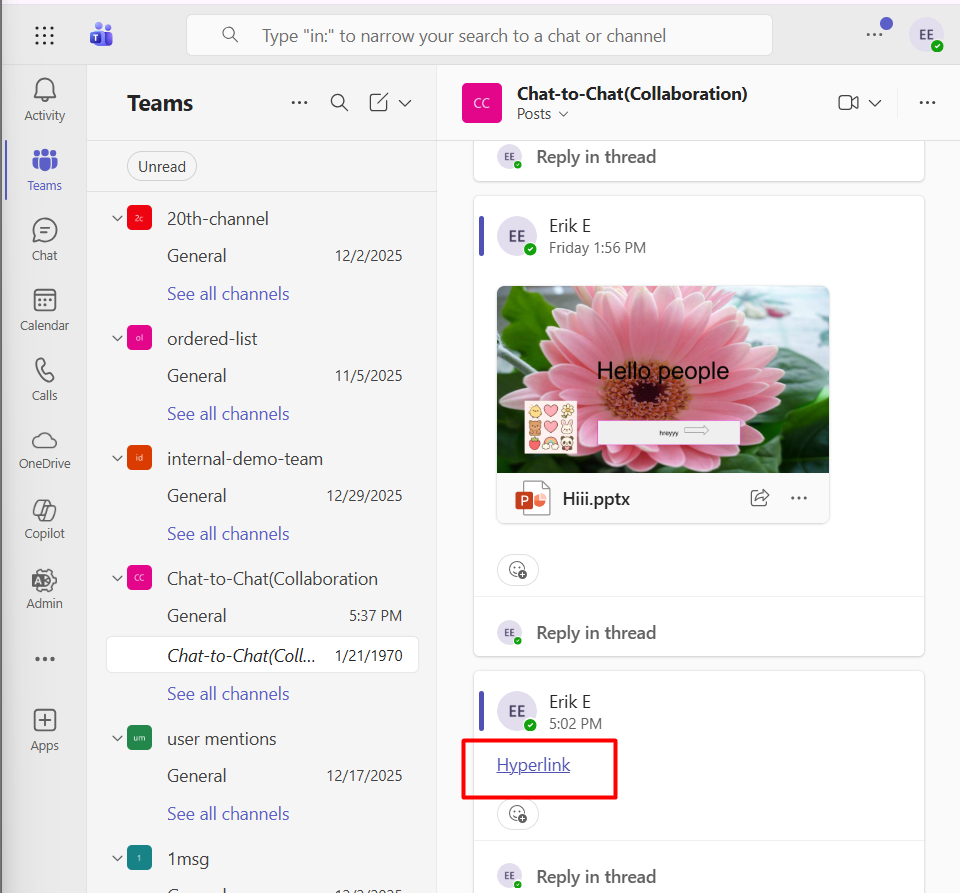The image size is (960, 893).
Task: Open the Activity feed
Action: (44, 99)
